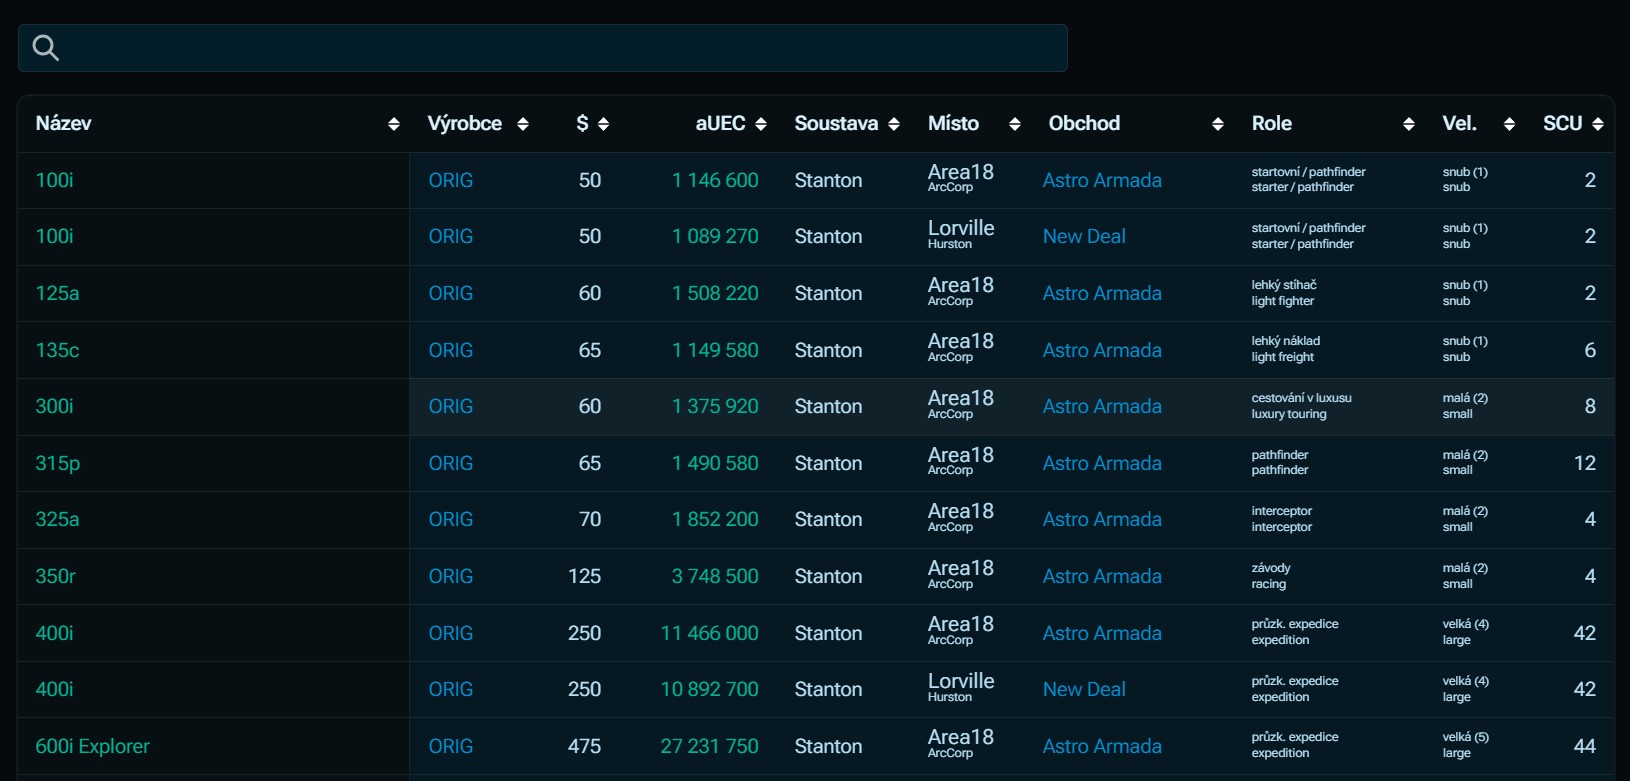Sort table by Název sort arrows
Image resolution: width=1630 pixels, height=781 pixels.
click(x=393, y=124)
